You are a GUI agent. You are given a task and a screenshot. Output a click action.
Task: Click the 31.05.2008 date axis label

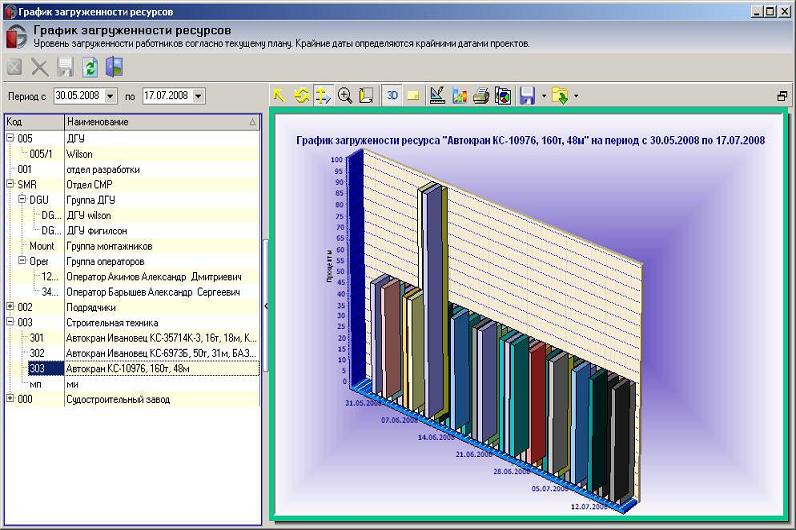[363, 403]
